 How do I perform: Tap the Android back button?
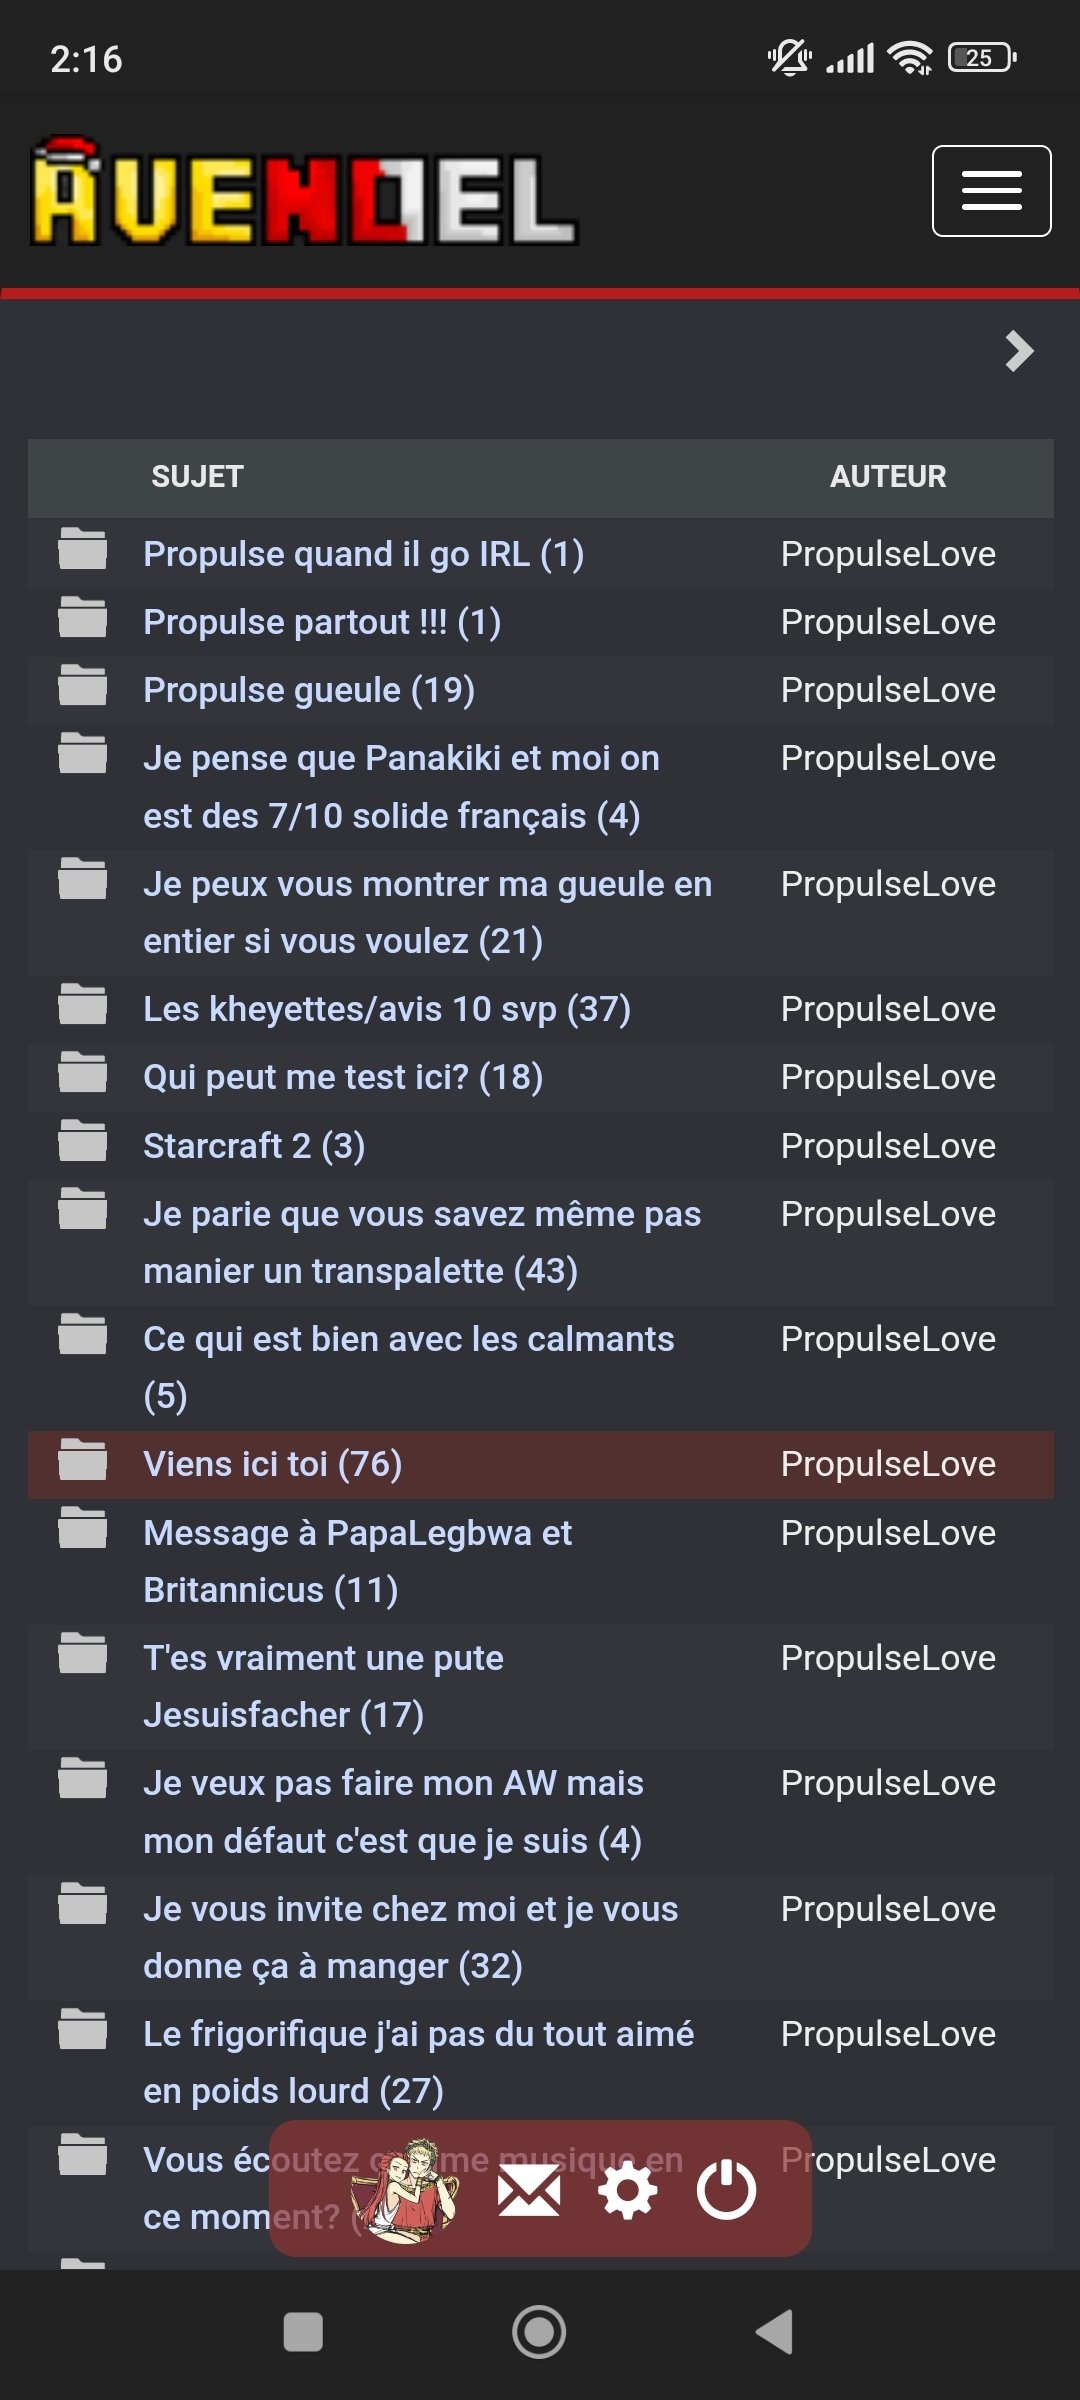(775, 2332)
